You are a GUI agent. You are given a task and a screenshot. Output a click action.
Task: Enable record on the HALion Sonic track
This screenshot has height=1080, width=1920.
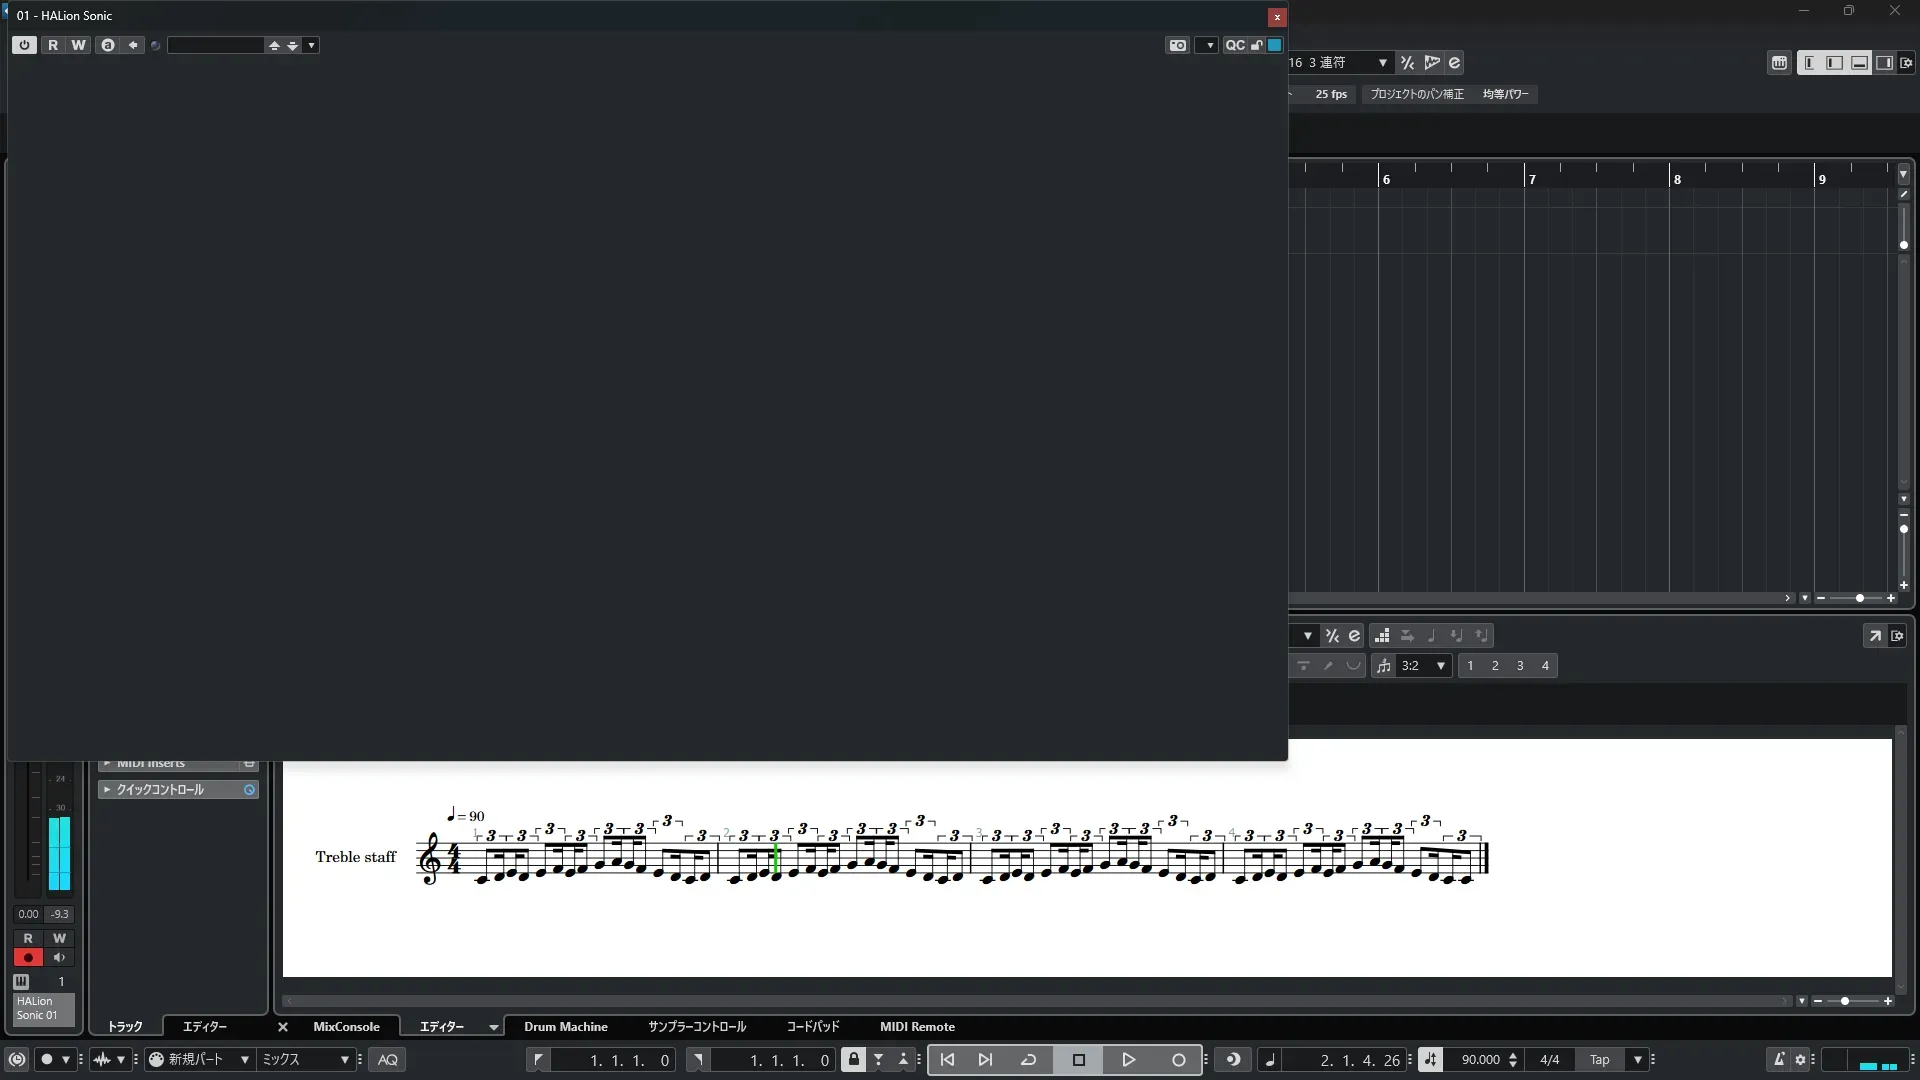coord(28,958)
